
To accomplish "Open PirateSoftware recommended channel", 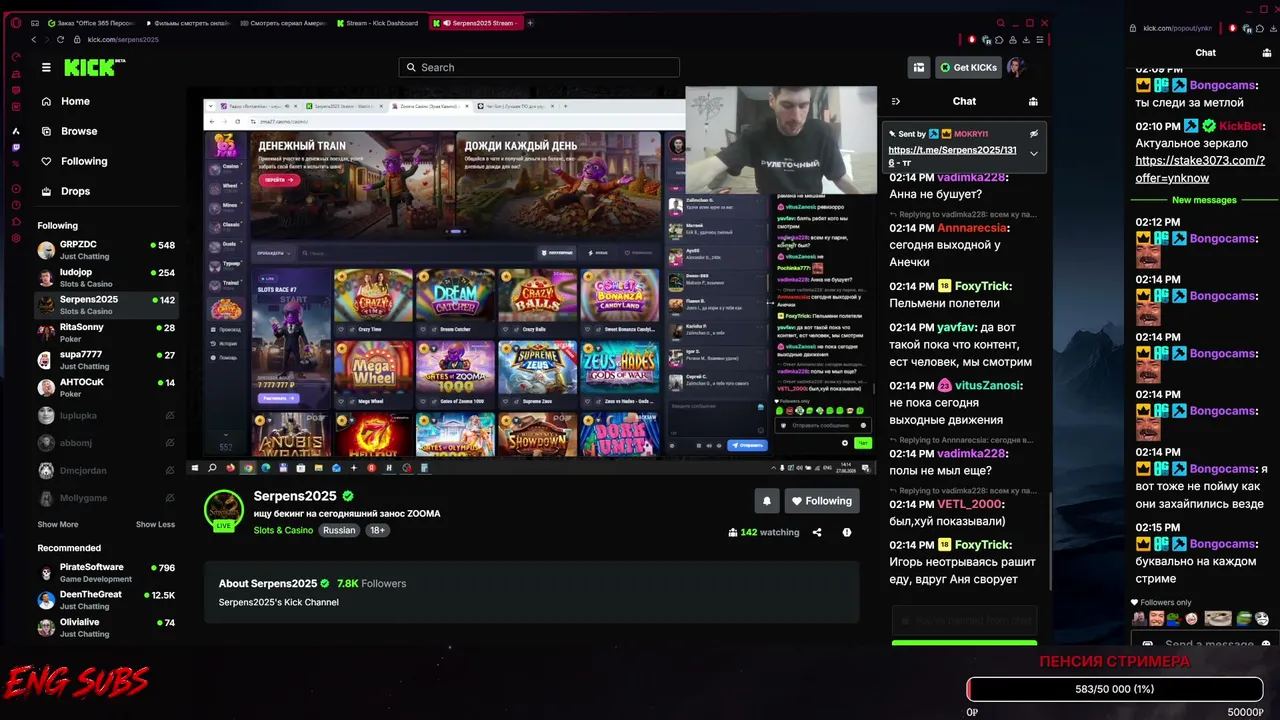I will [x=107, y=572].
